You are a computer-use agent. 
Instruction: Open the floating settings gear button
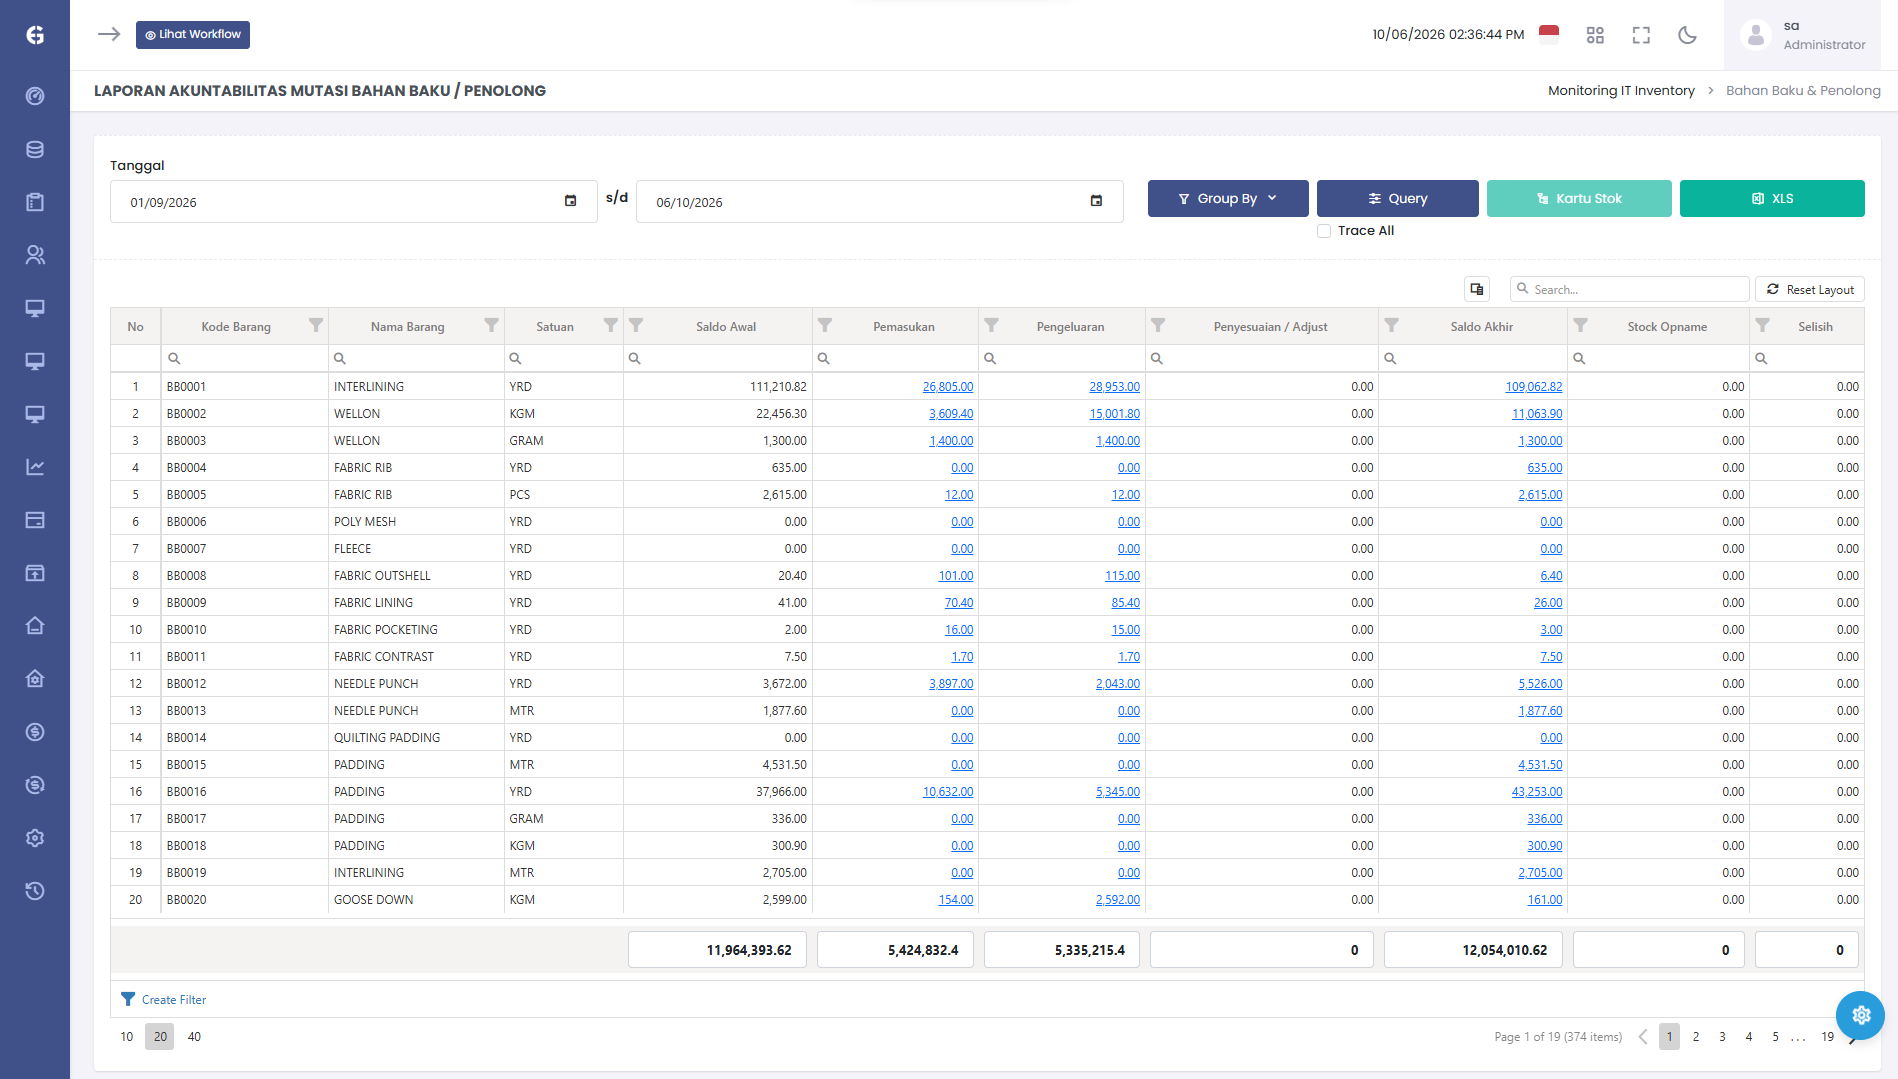pyautogui.click(x=1861, y=1015)
